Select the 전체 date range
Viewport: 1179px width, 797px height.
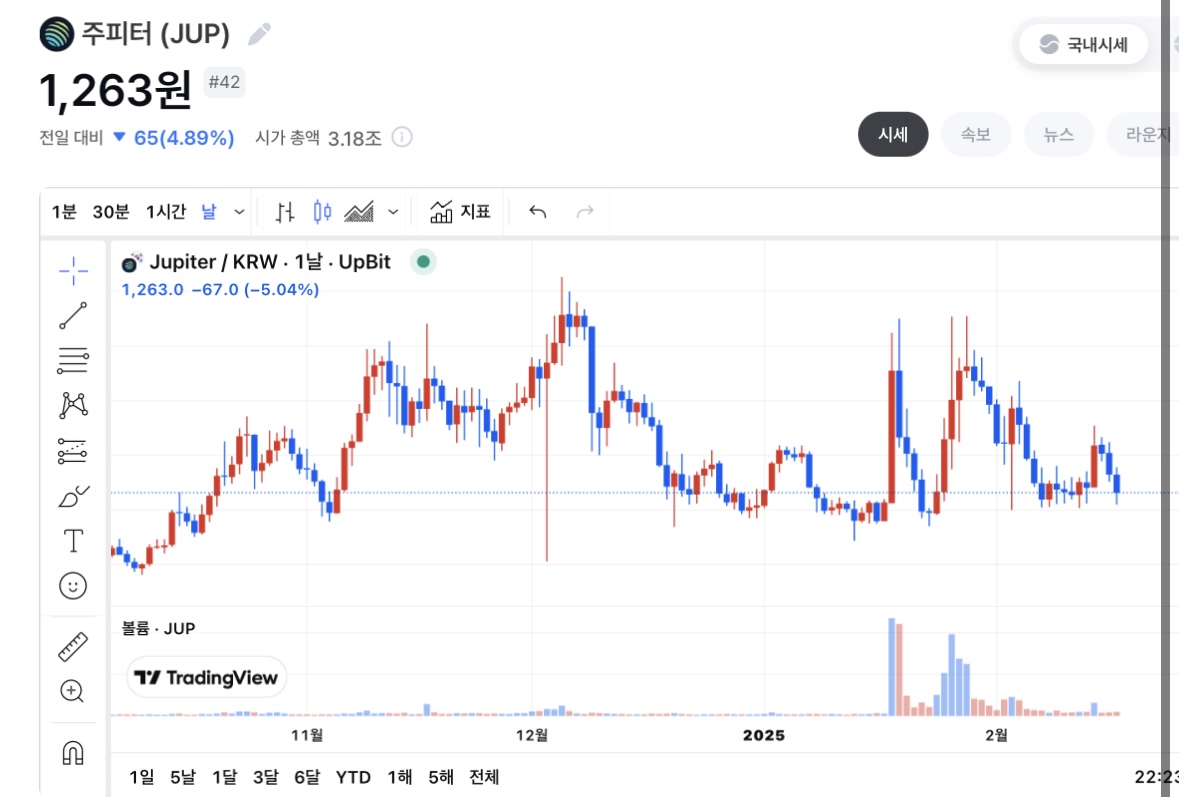point(484,777)
